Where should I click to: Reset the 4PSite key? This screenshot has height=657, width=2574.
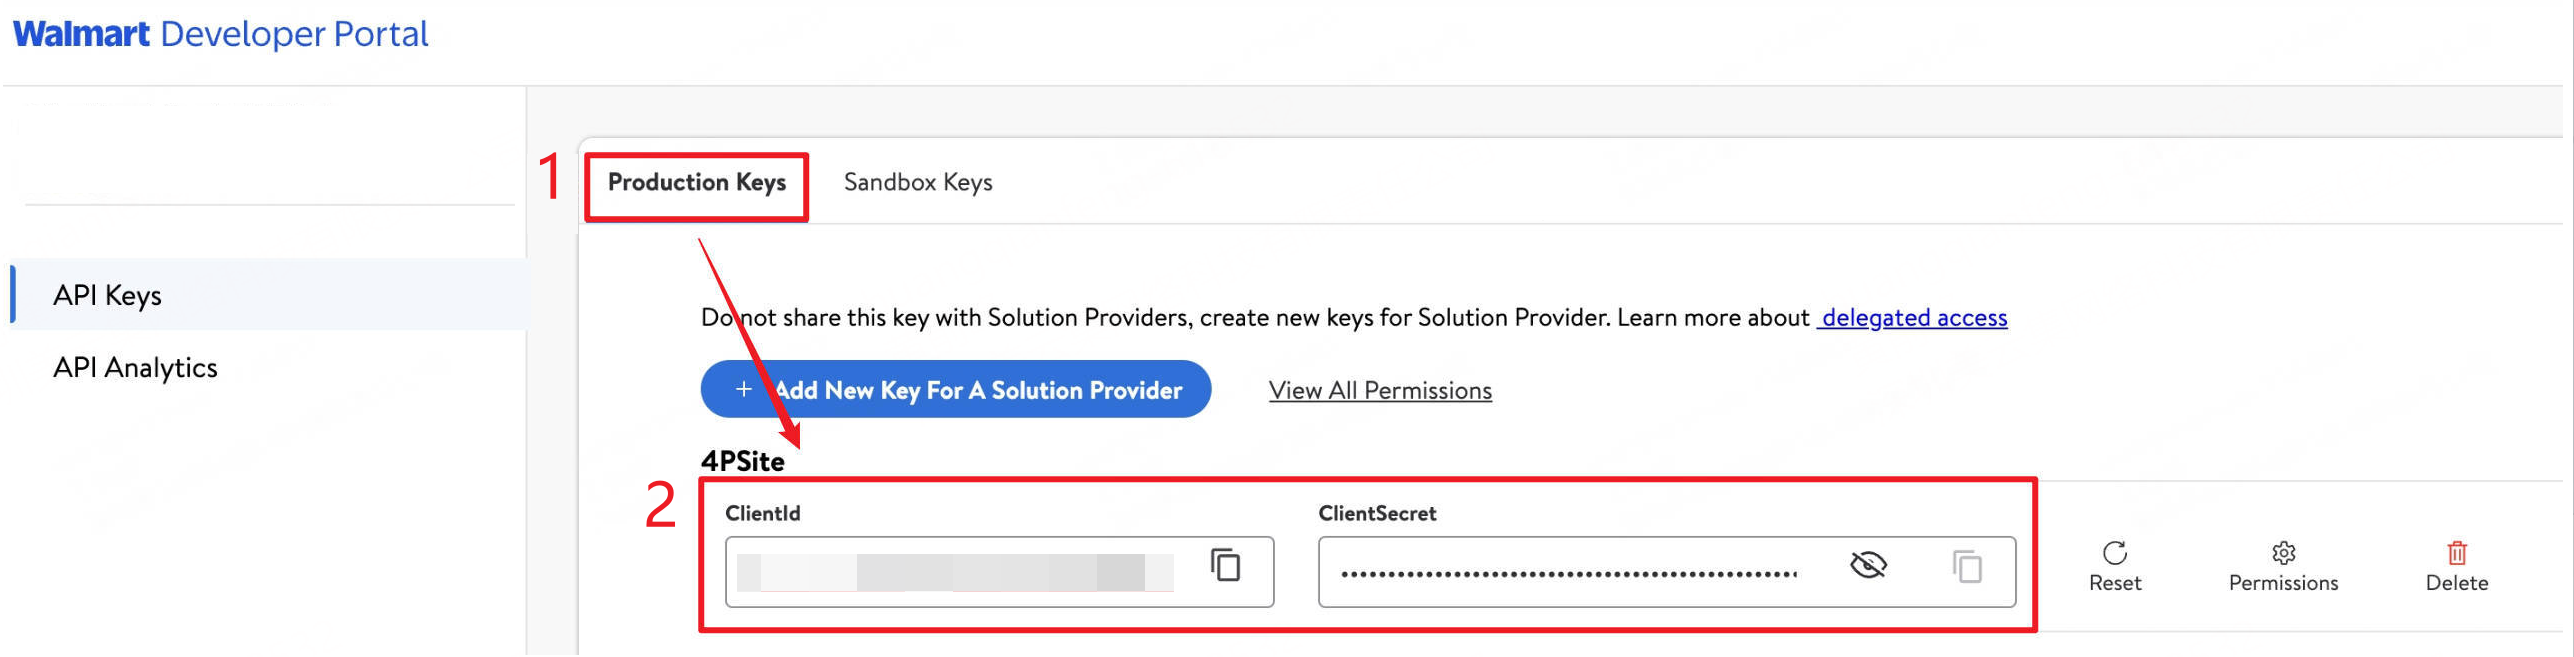pos(2114,566)
